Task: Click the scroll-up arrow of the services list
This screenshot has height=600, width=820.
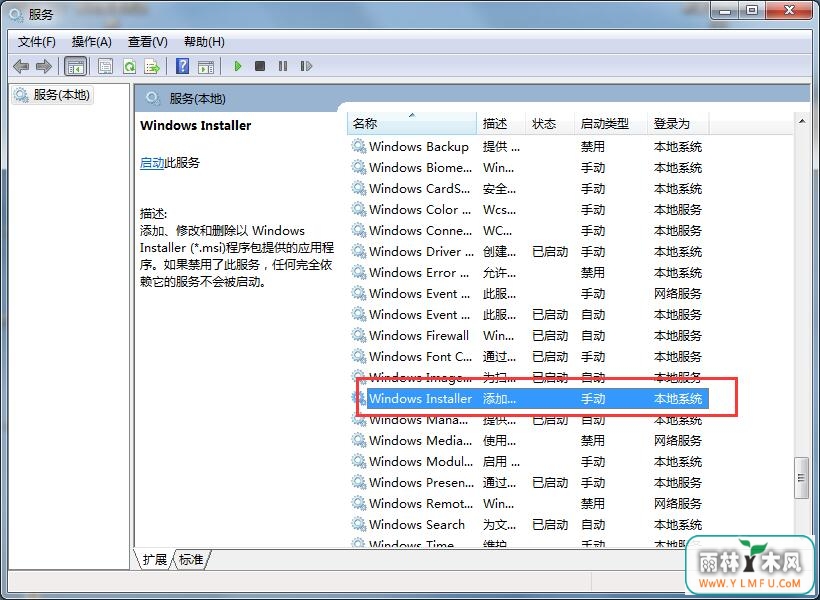Action: point(802,122)
